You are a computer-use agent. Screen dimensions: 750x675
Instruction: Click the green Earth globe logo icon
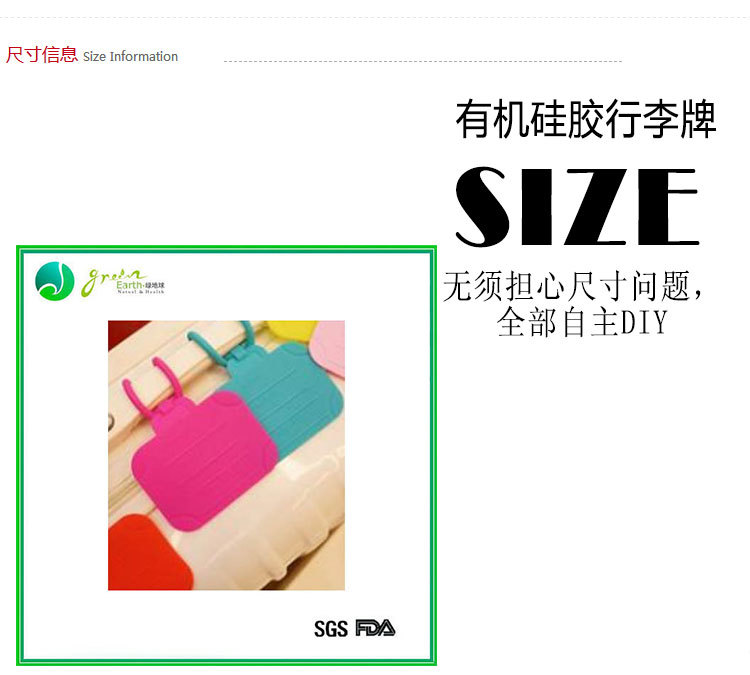tap(55, 281)
